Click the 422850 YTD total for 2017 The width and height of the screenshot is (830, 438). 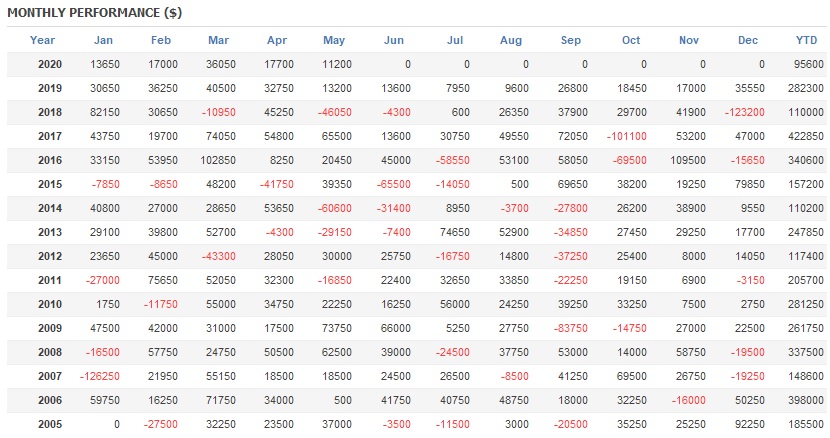tap(803, 136)
